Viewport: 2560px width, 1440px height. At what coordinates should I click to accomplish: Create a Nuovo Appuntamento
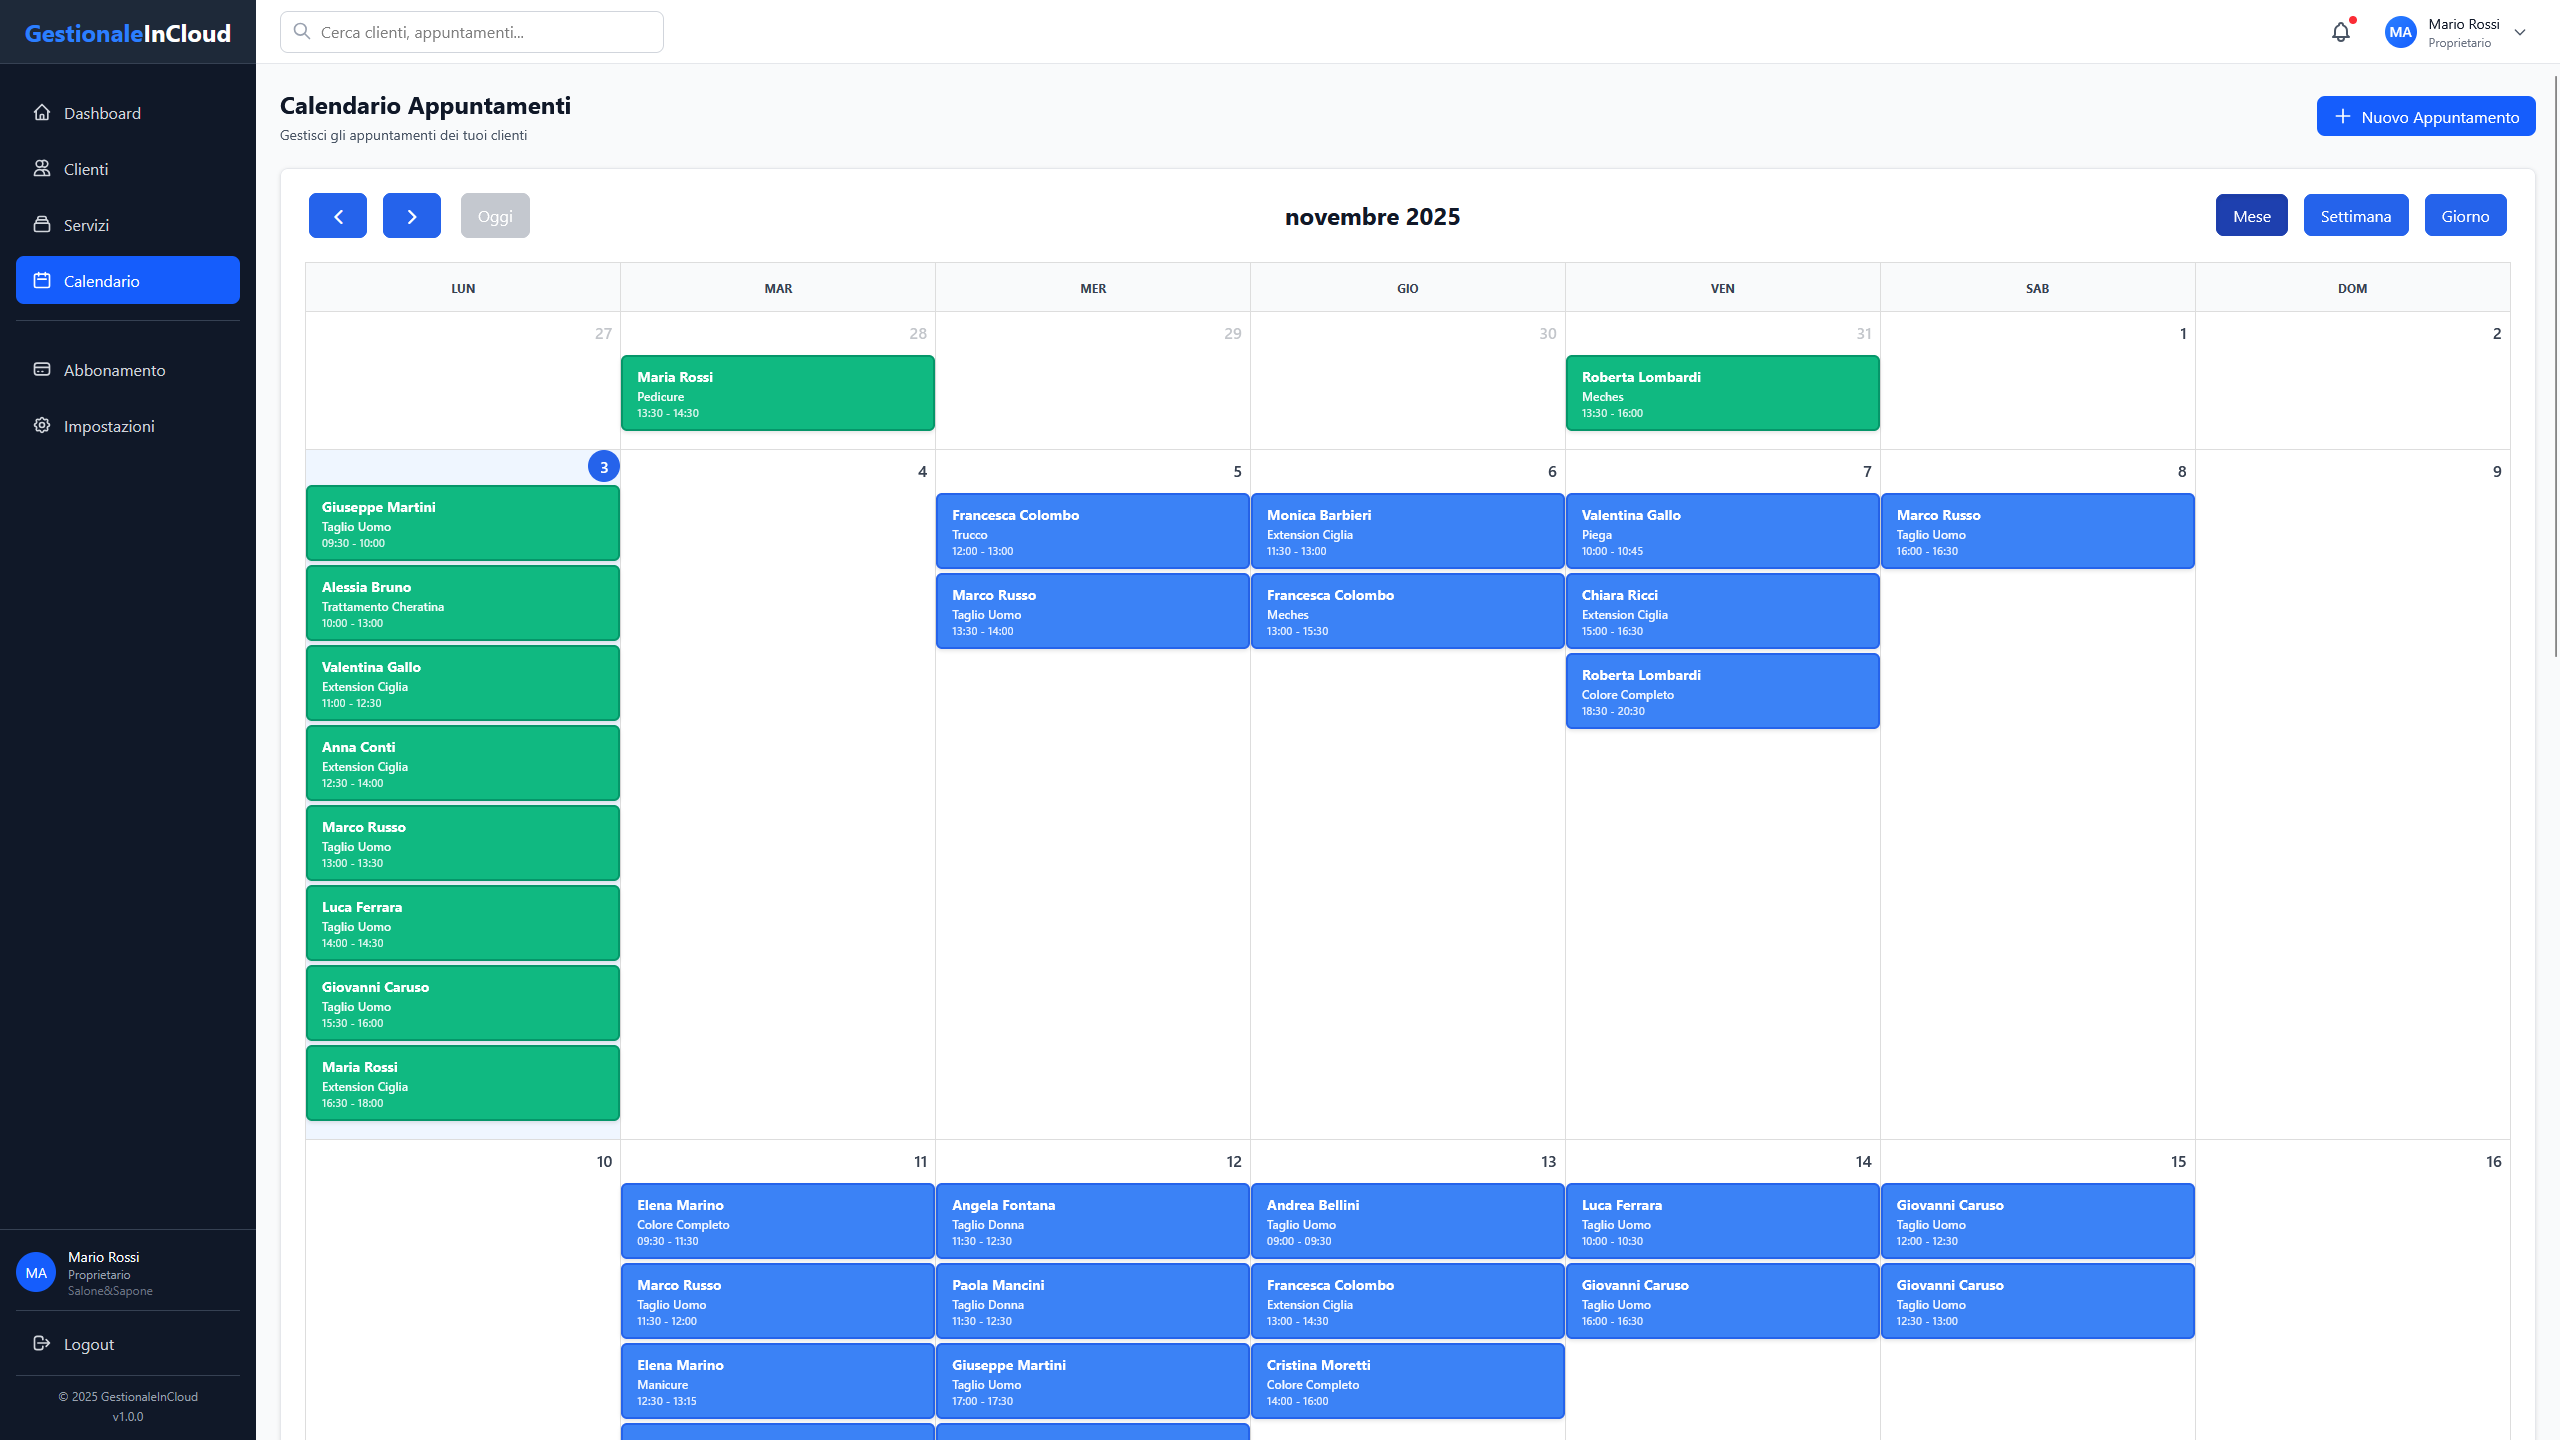(2426, 116)
